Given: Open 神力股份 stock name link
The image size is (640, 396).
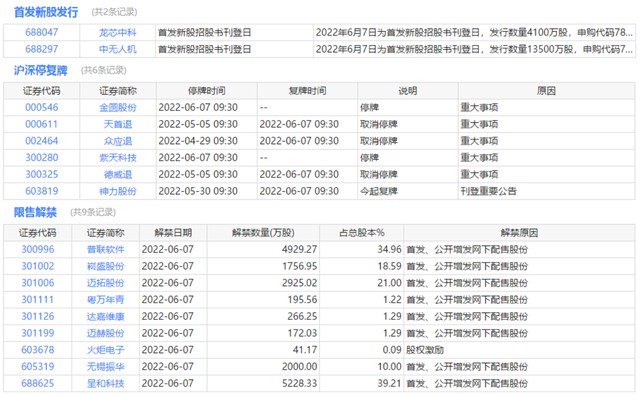Looking at the screenshot, I should [x=118, y=191].
